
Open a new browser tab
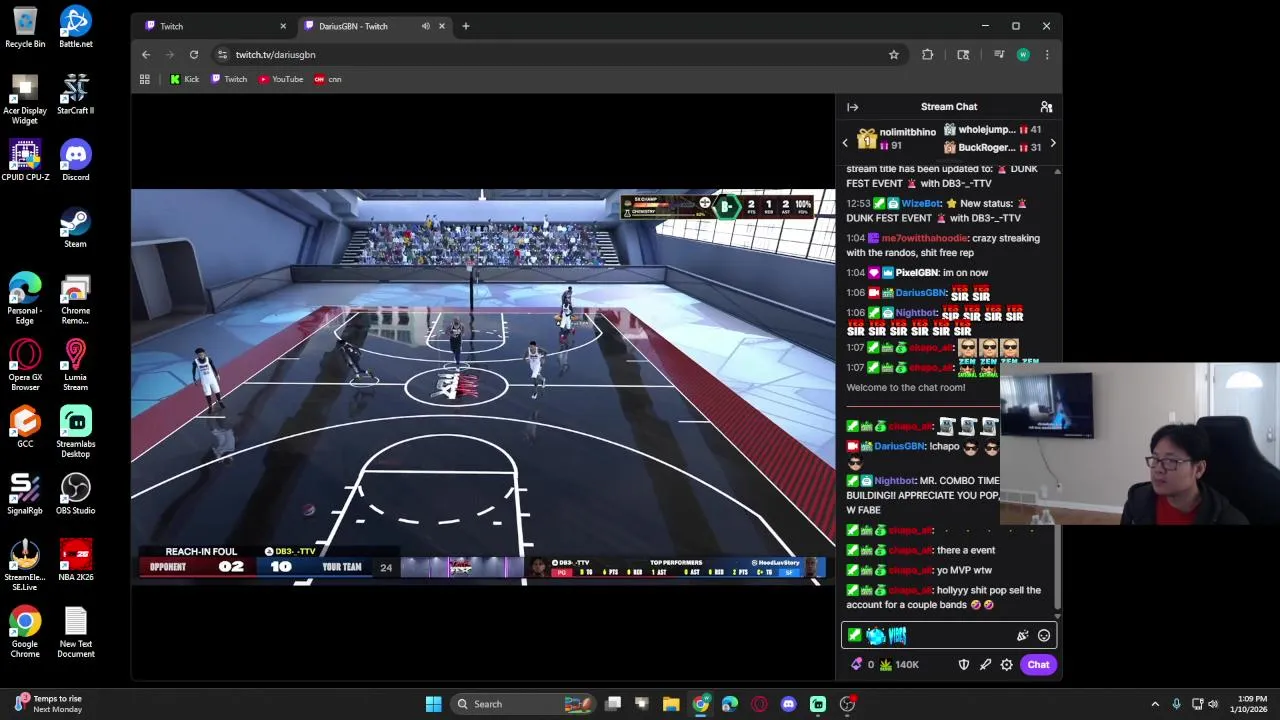[x=465, y=26]
